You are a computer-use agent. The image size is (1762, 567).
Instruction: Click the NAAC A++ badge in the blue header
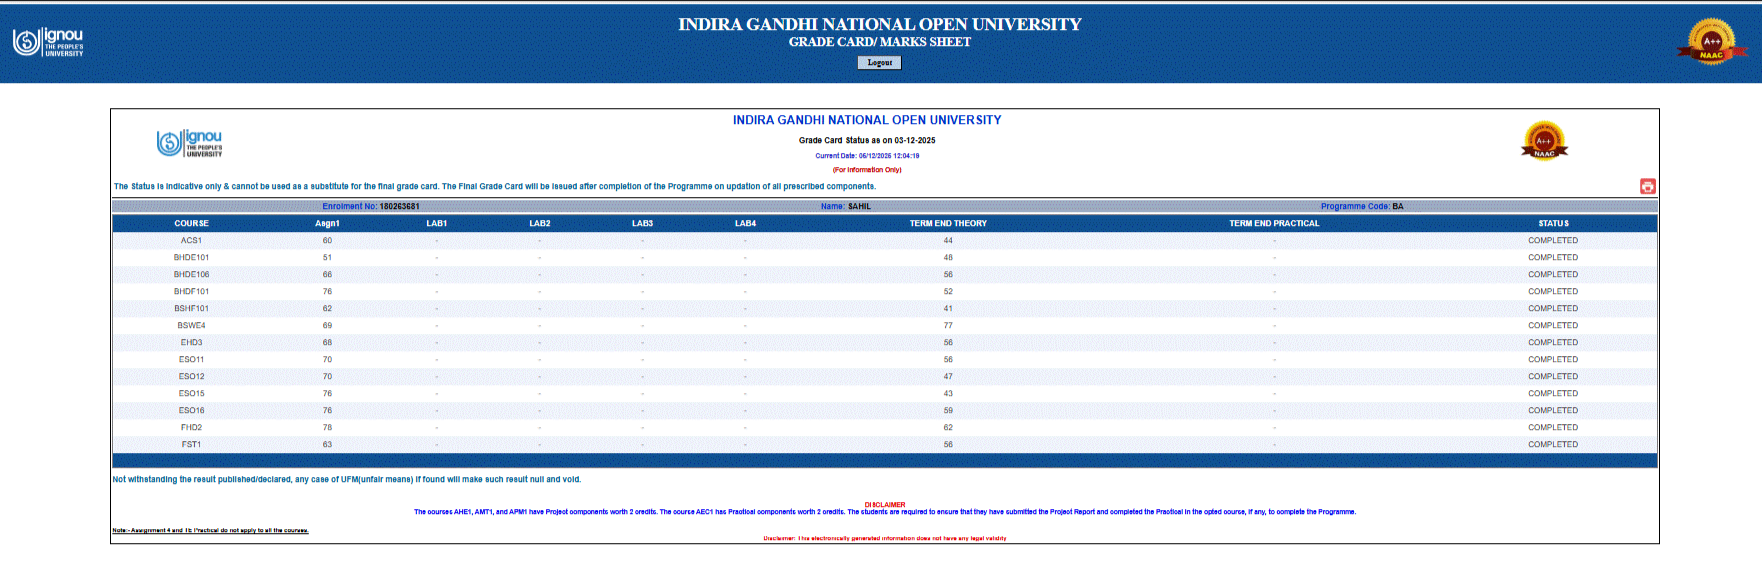pyautogui.click(x=1711, y=43)
